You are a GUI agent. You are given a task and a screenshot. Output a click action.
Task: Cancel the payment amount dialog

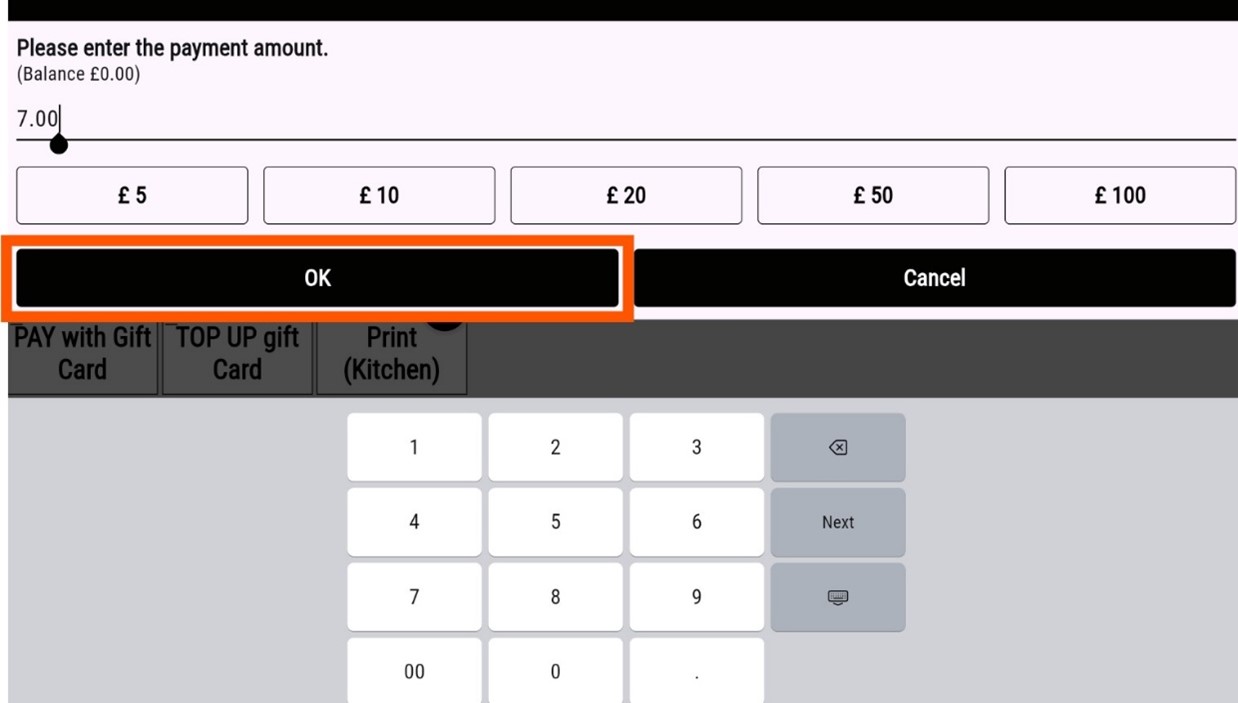click(934, 278)
